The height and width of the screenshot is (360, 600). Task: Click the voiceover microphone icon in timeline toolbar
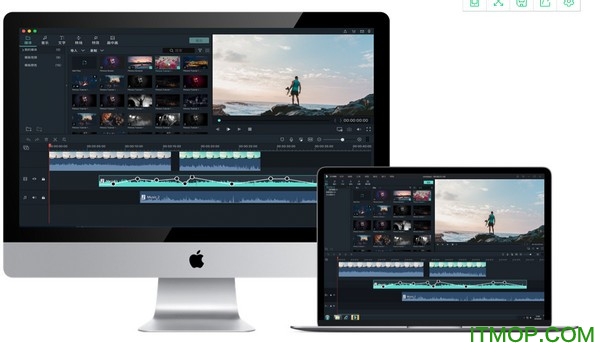pyautogui.click(x=291, y=140)
